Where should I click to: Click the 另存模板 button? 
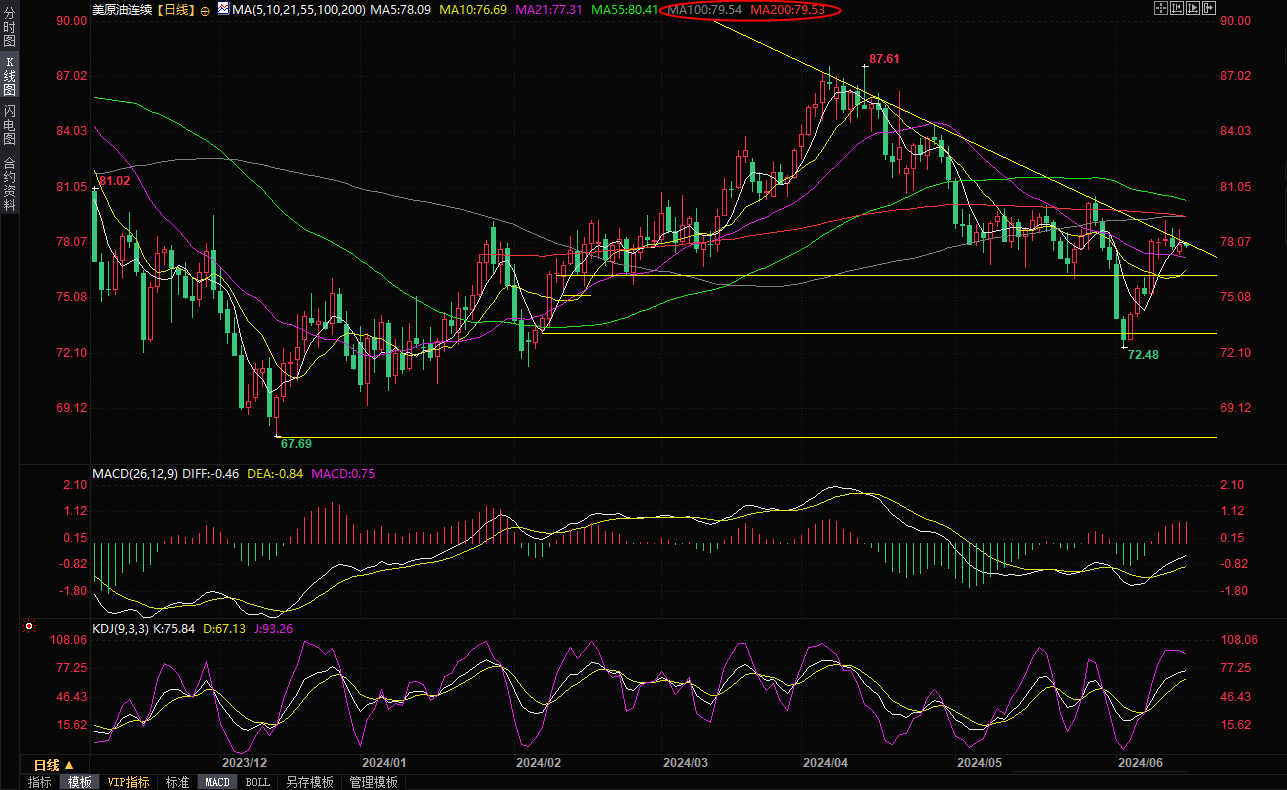pos(309,782)
